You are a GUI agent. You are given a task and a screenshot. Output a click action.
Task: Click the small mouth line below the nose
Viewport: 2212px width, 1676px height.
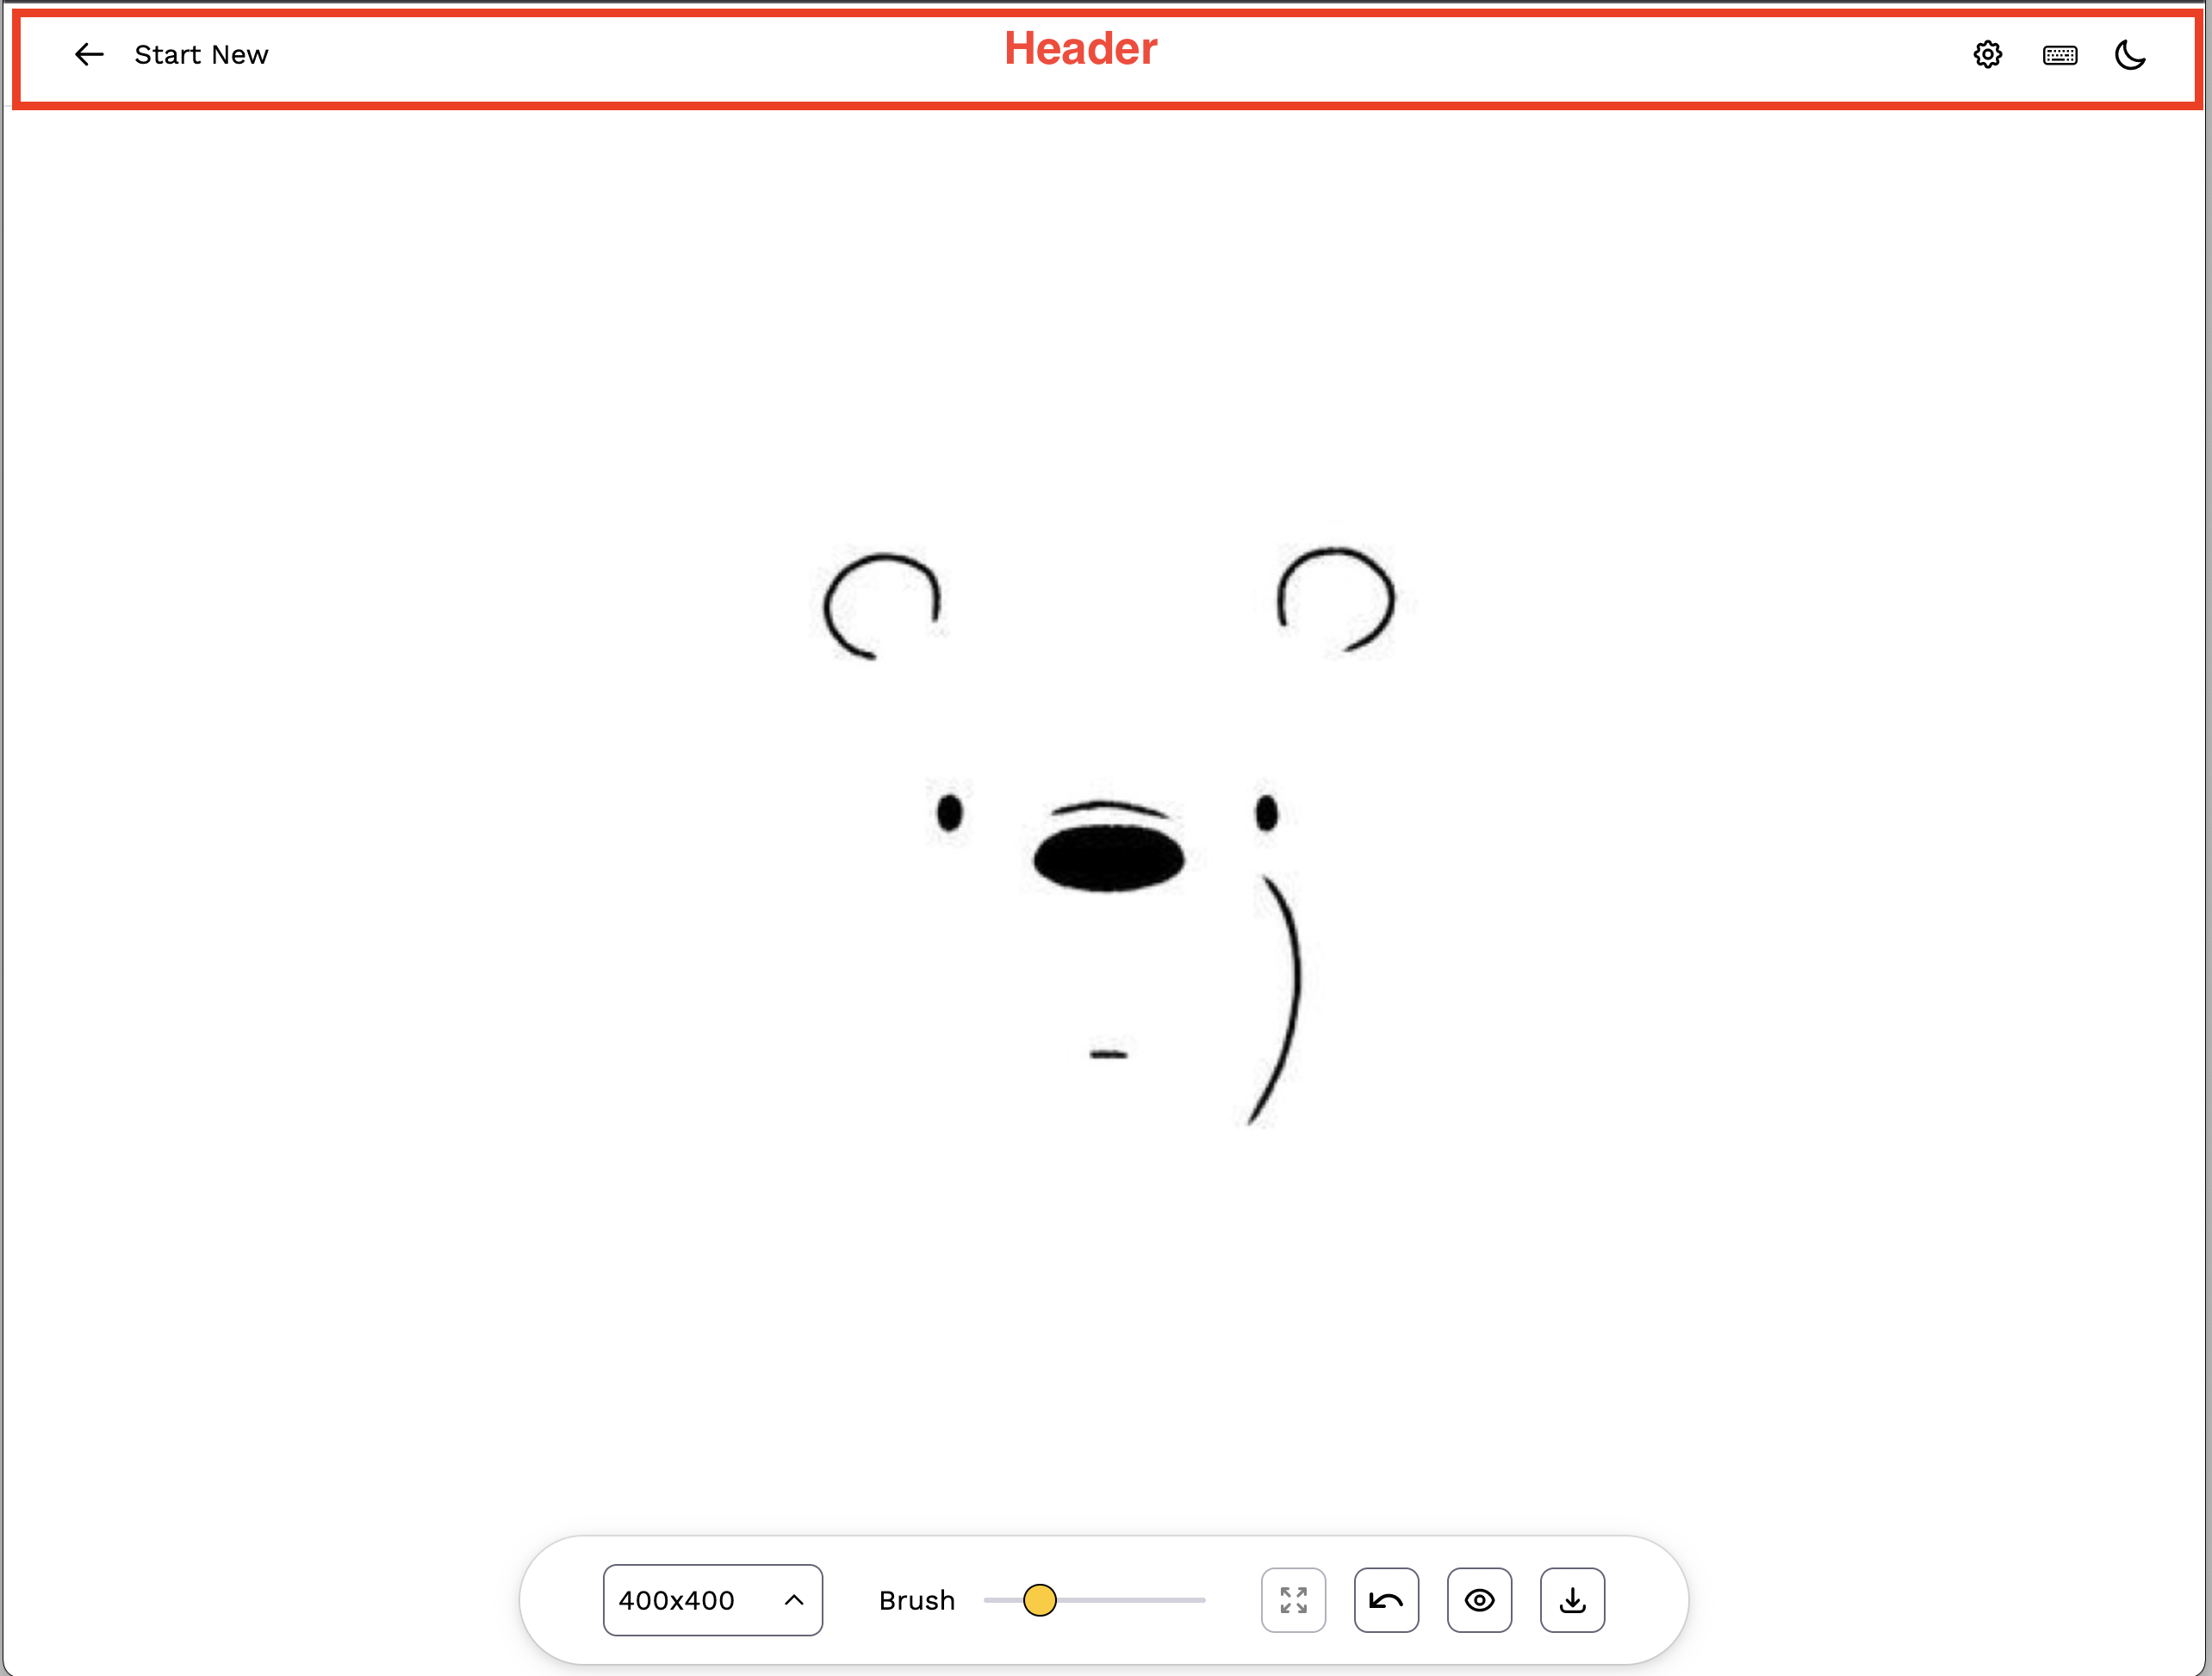[1108, 1054]
